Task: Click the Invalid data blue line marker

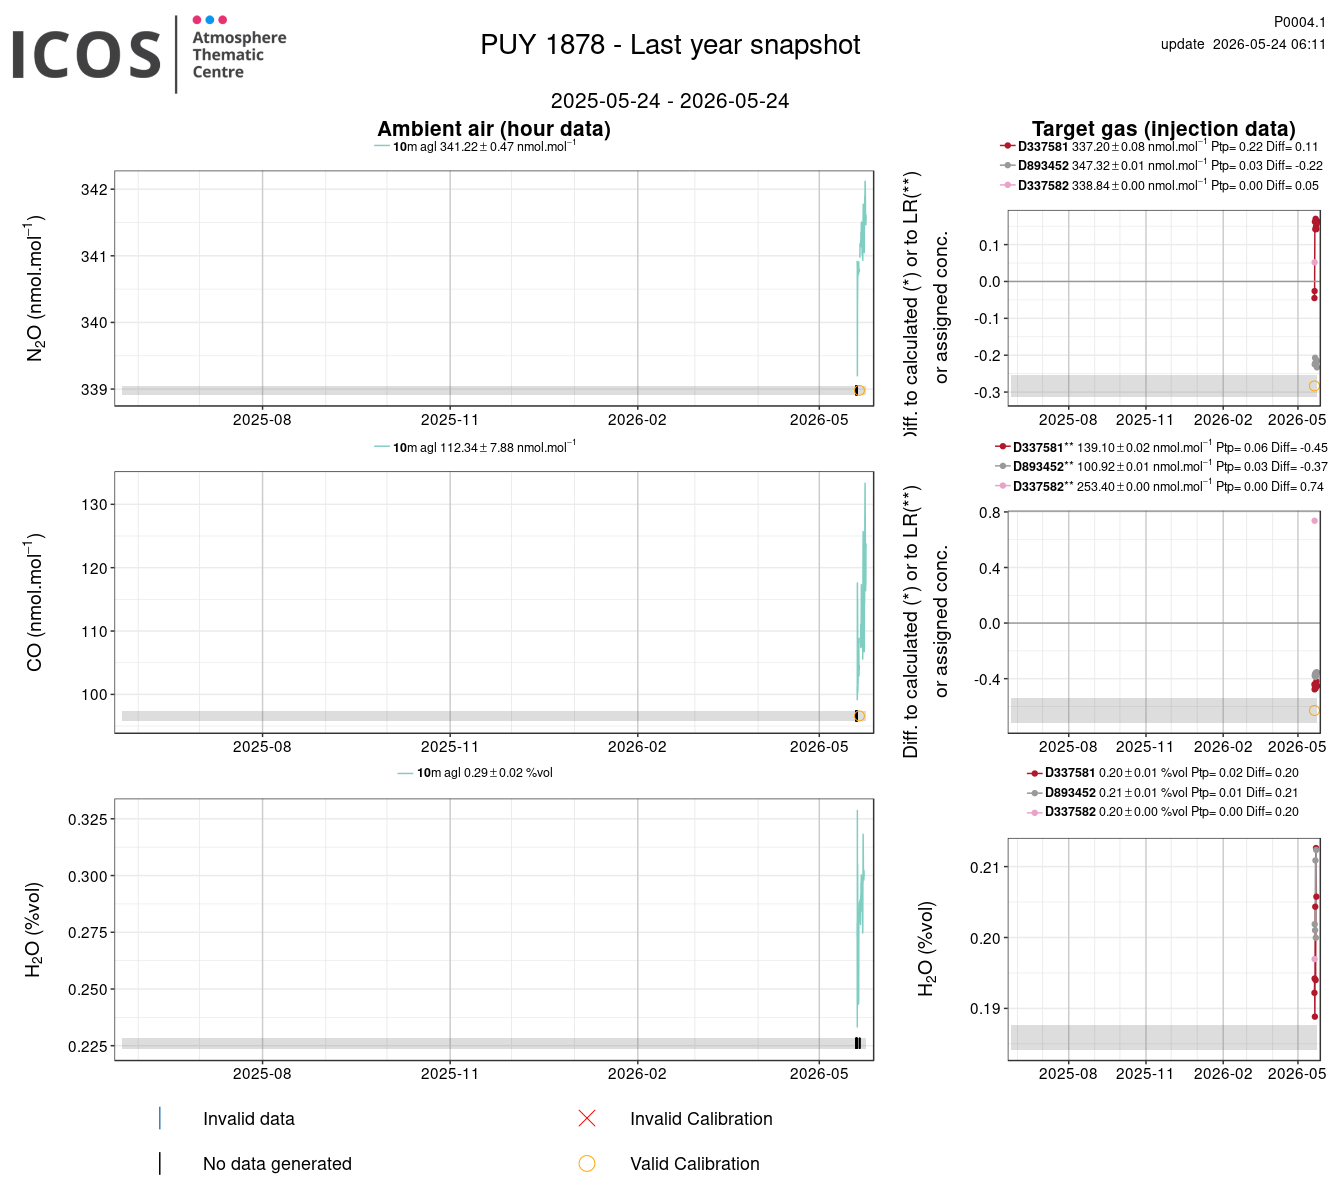Action: coord(160,1118)
